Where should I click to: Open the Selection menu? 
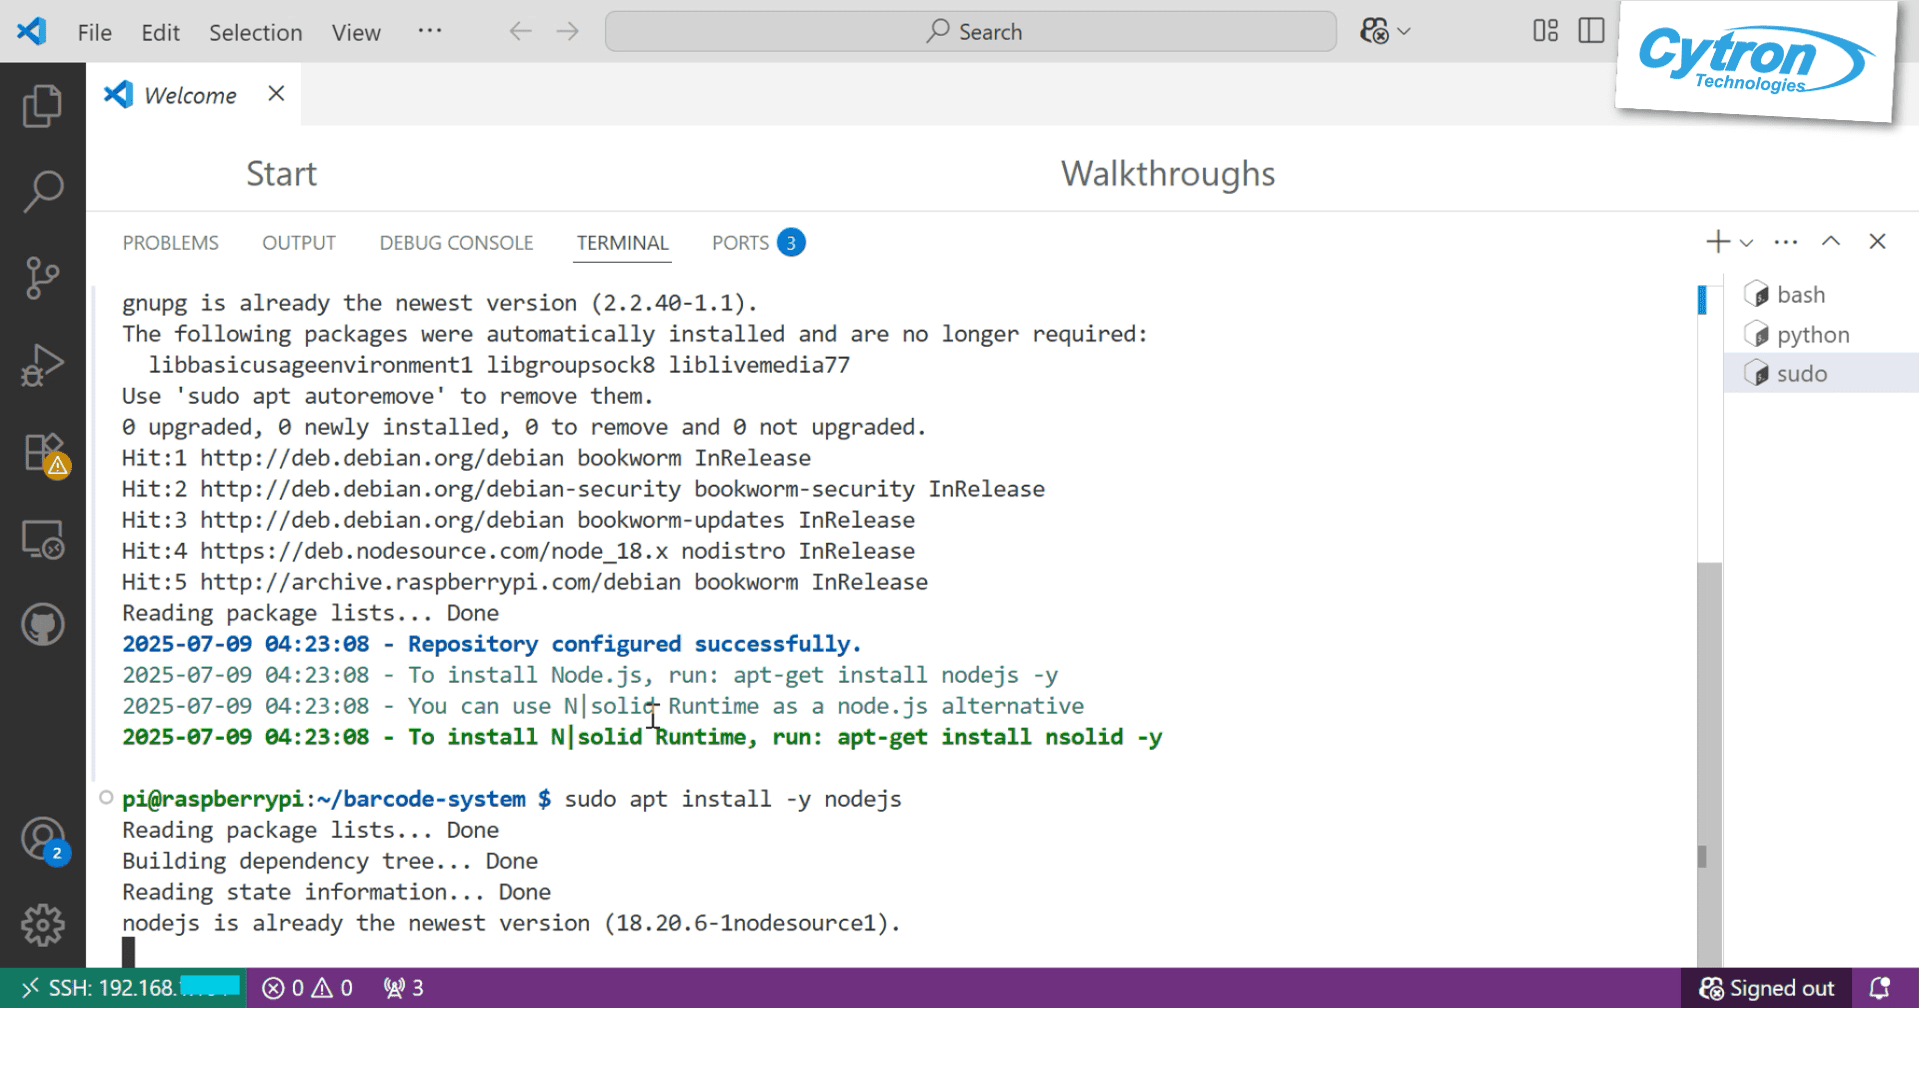pos(255,32)
